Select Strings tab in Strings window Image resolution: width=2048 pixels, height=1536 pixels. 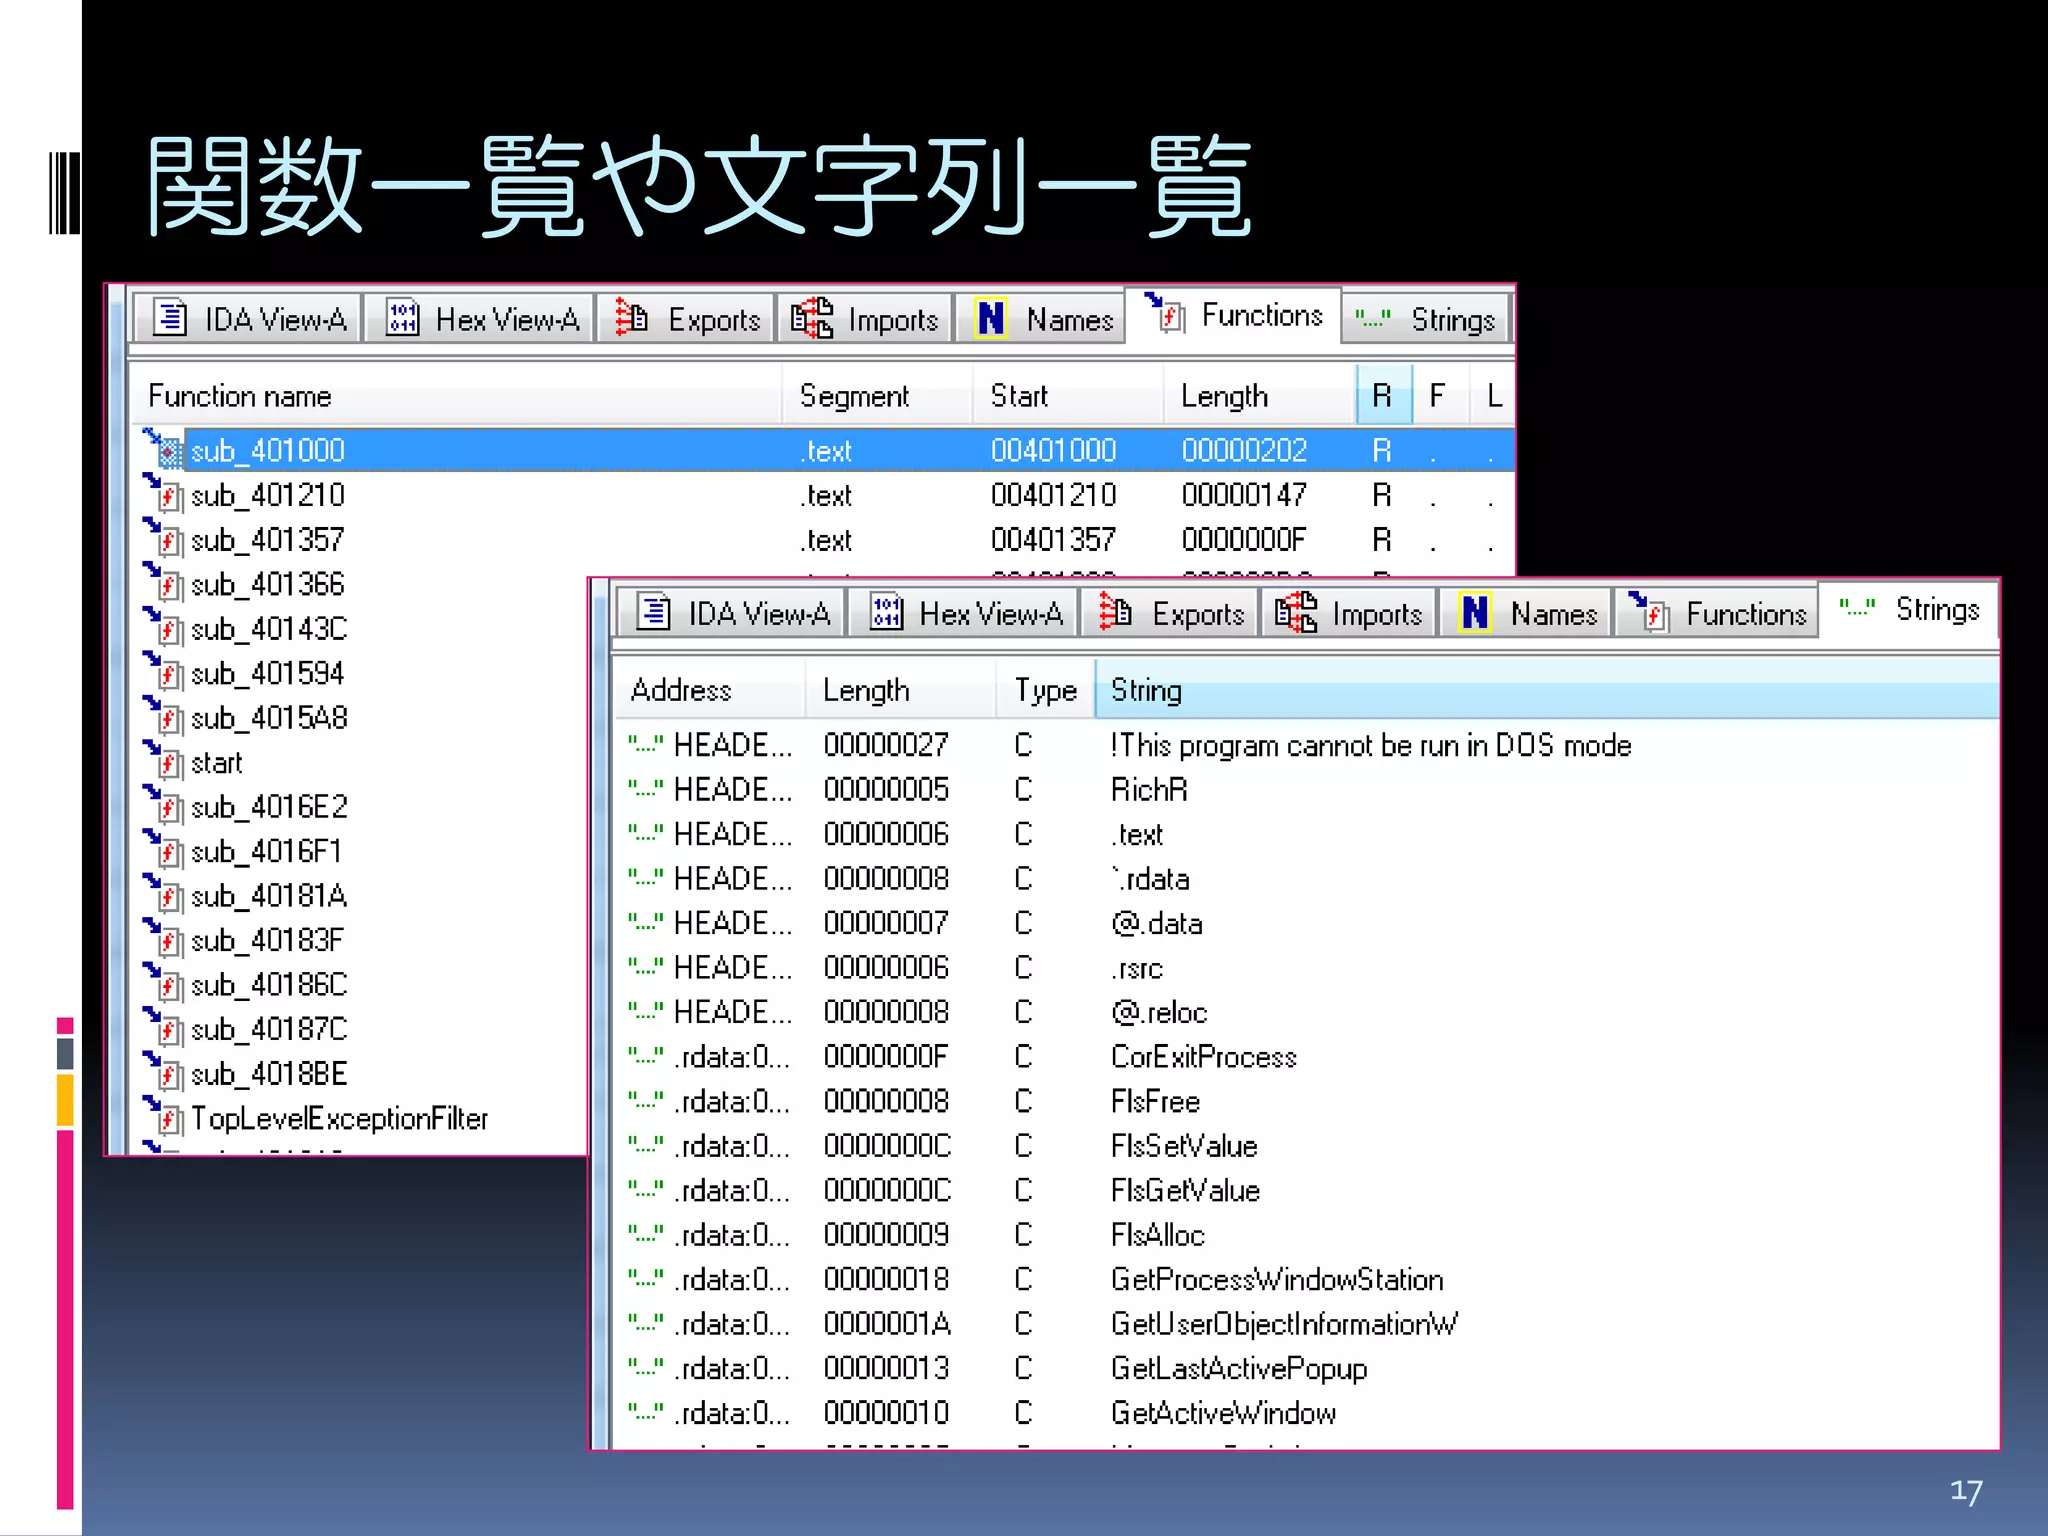(x=1908, y=609)
